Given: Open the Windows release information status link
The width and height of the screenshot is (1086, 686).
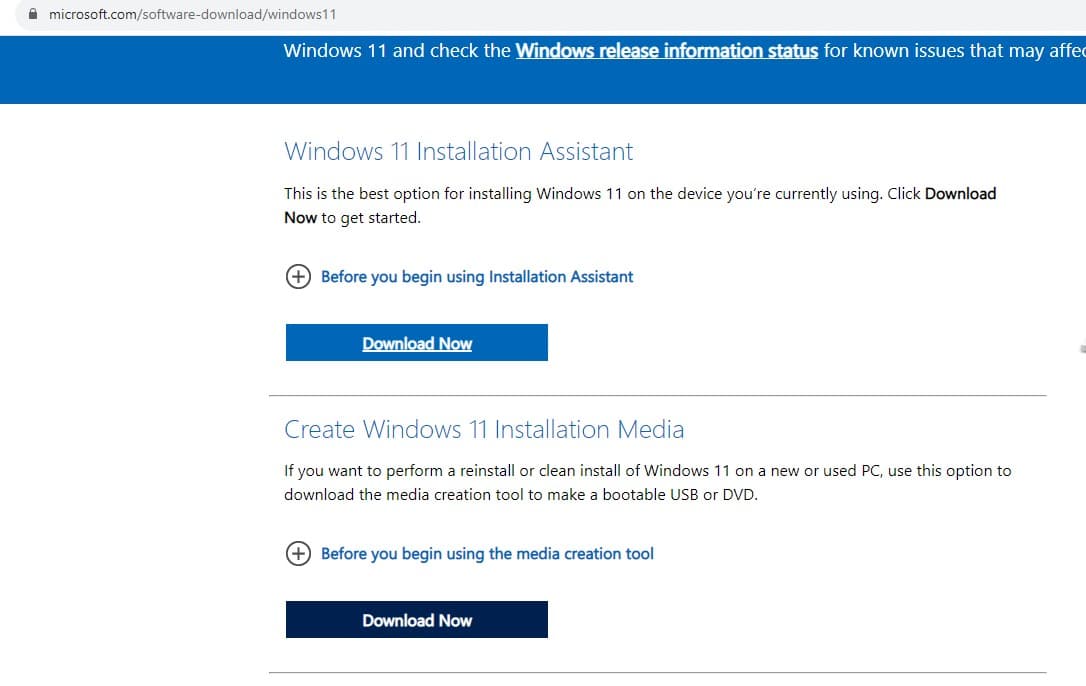Looking at the screenshot, I should 666,51.
